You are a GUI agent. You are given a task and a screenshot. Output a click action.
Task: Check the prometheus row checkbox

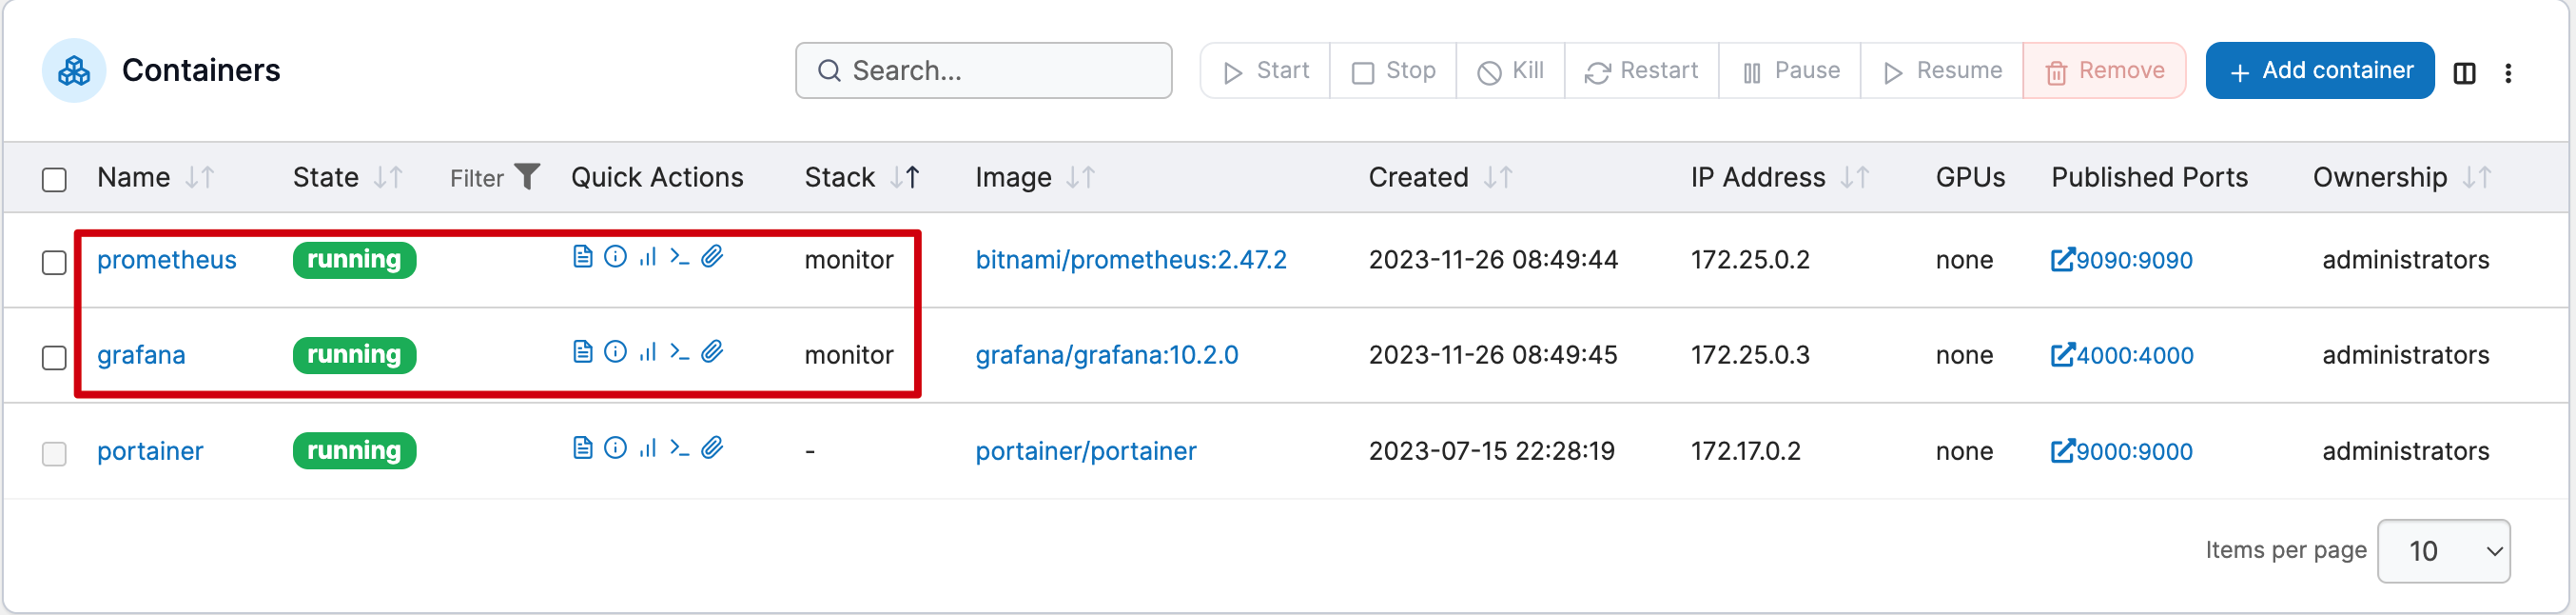click(54, 263)
